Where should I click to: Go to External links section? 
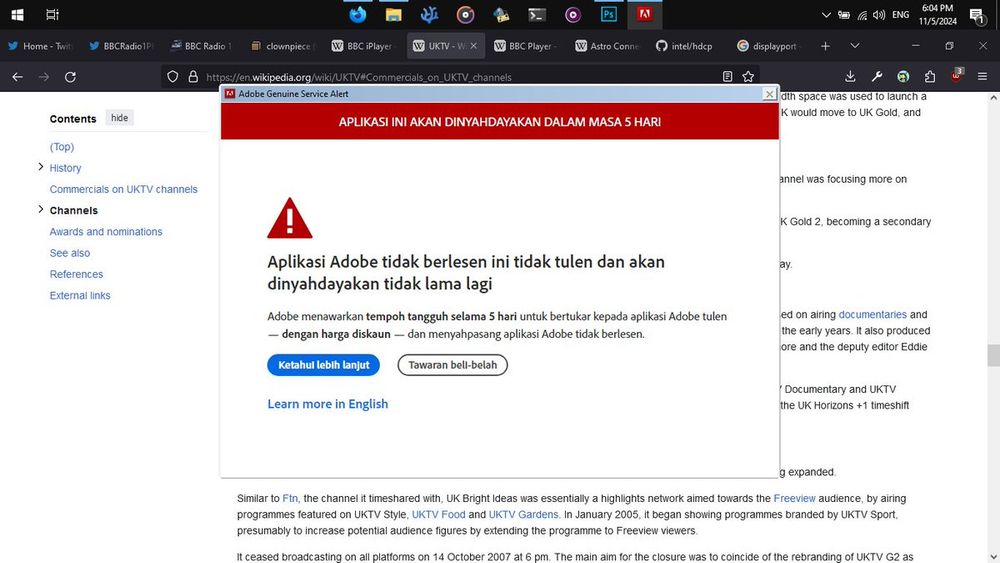80,295
